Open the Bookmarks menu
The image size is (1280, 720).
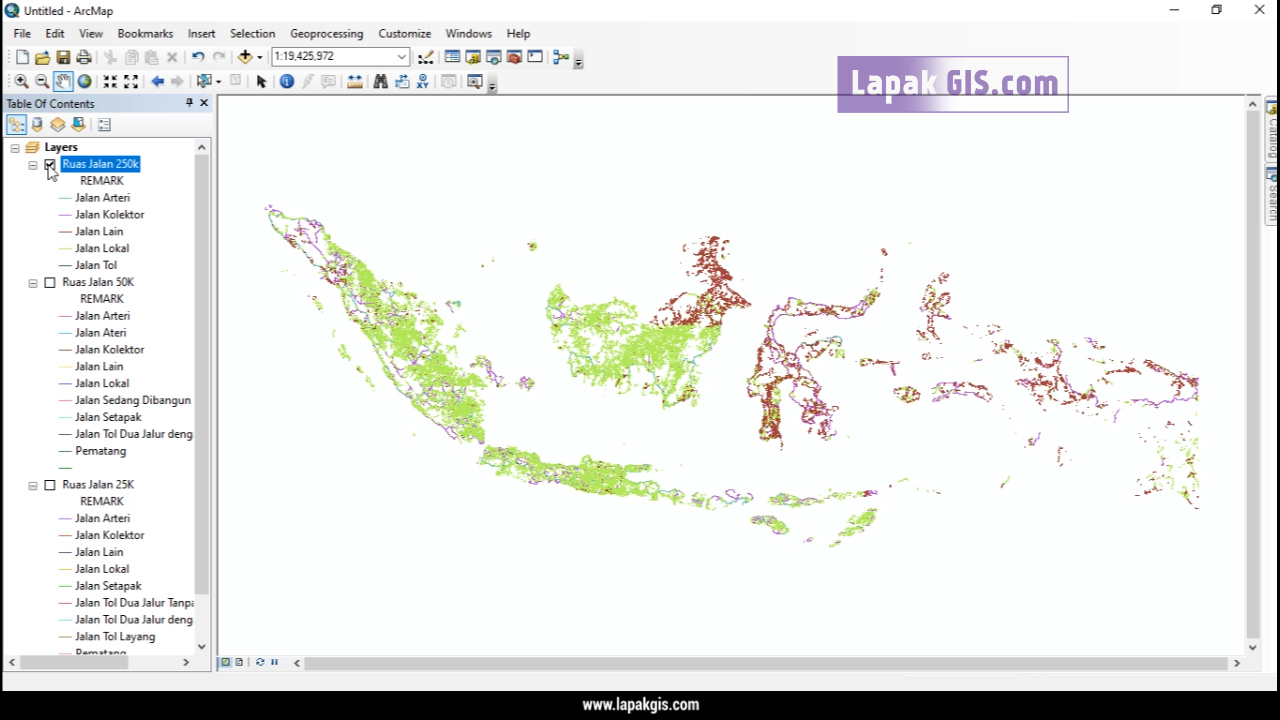pos(145,33)
